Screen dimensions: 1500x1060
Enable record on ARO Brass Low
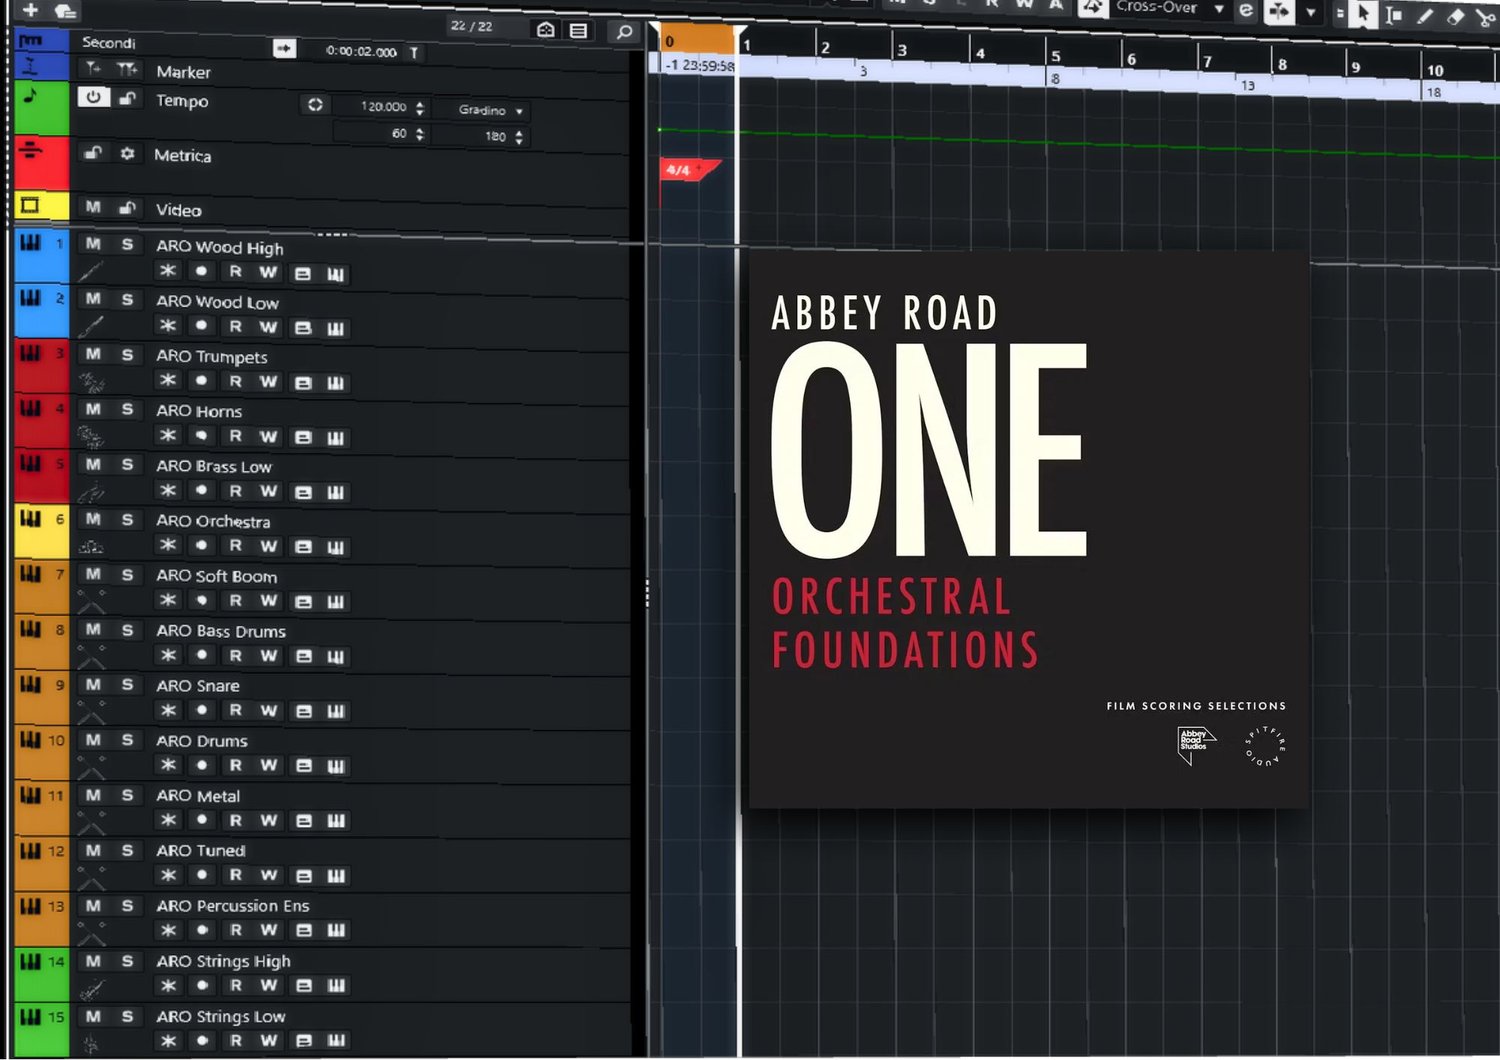(201, 491)
